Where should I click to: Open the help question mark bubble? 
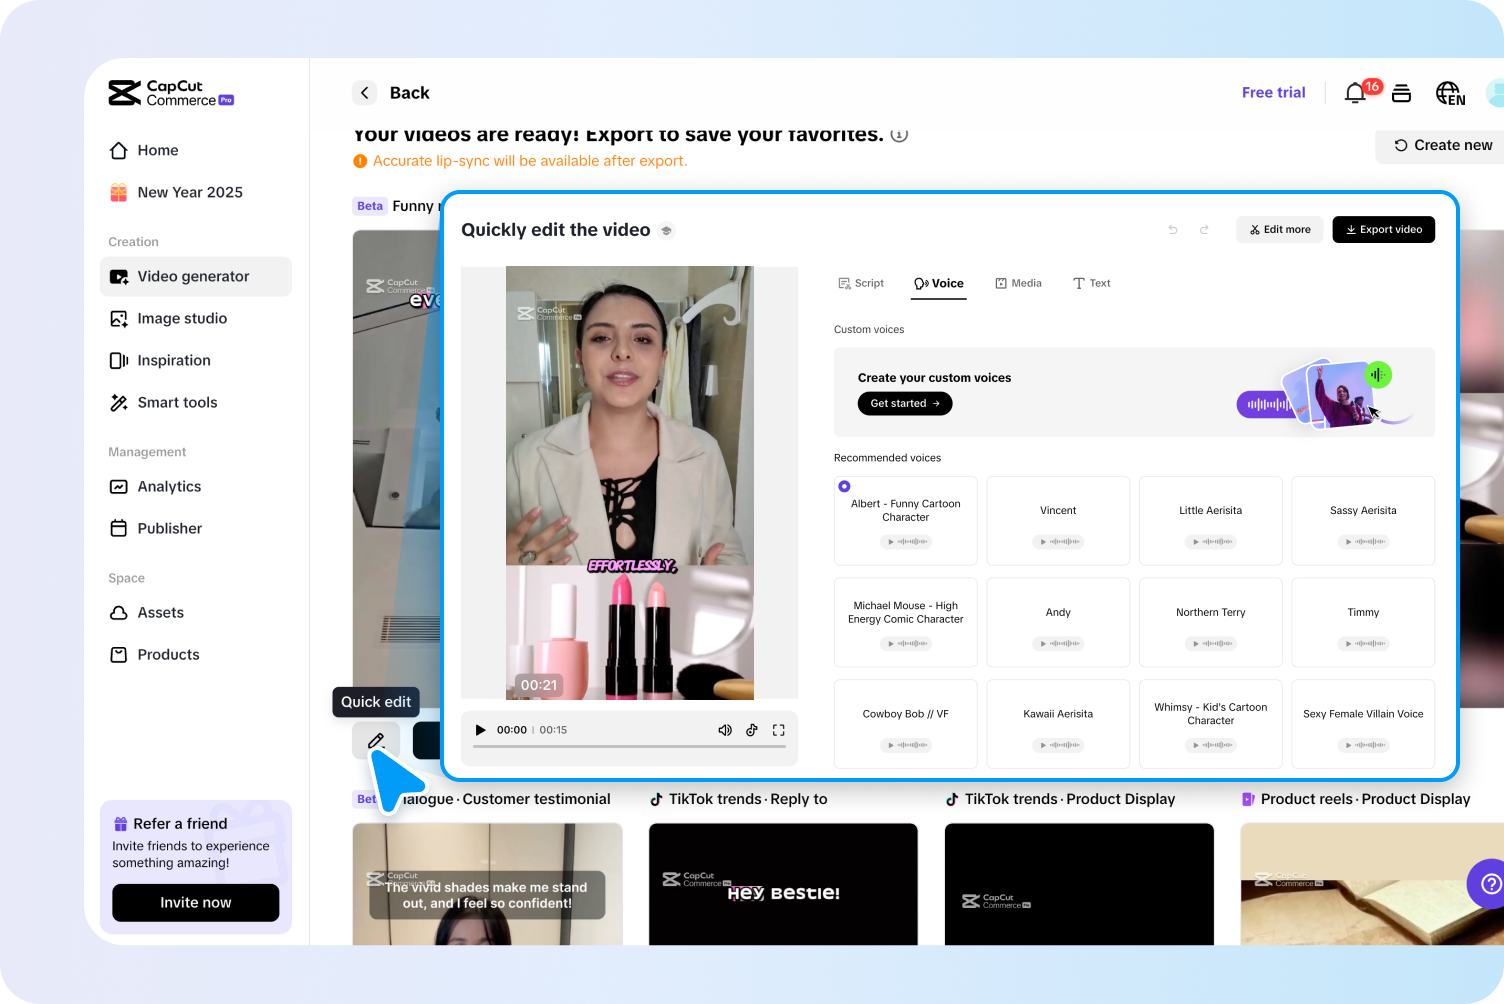[x=1489, y=884]
